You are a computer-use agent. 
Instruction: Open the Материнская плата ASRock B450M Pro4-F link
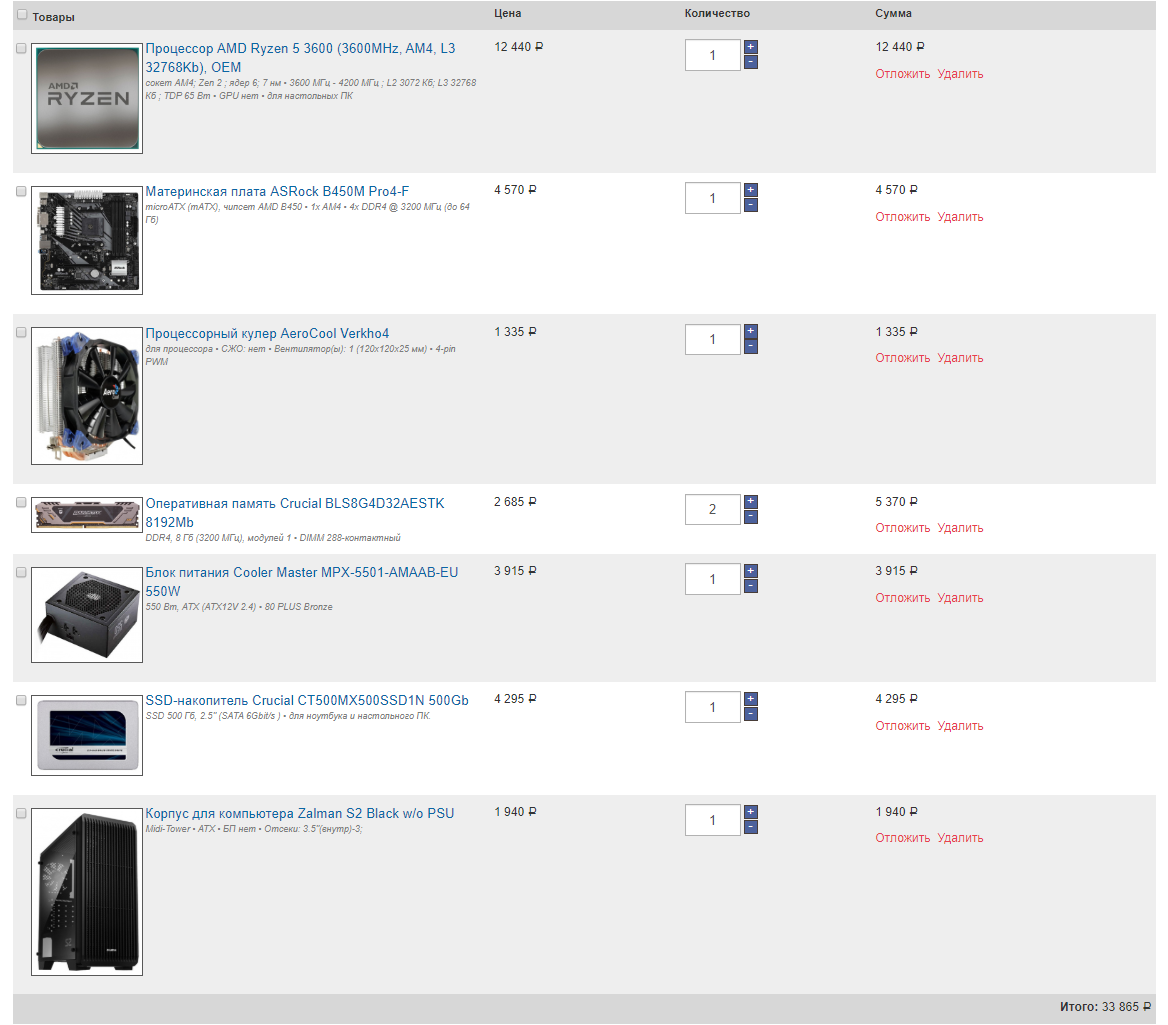click(x=277, y=191)
